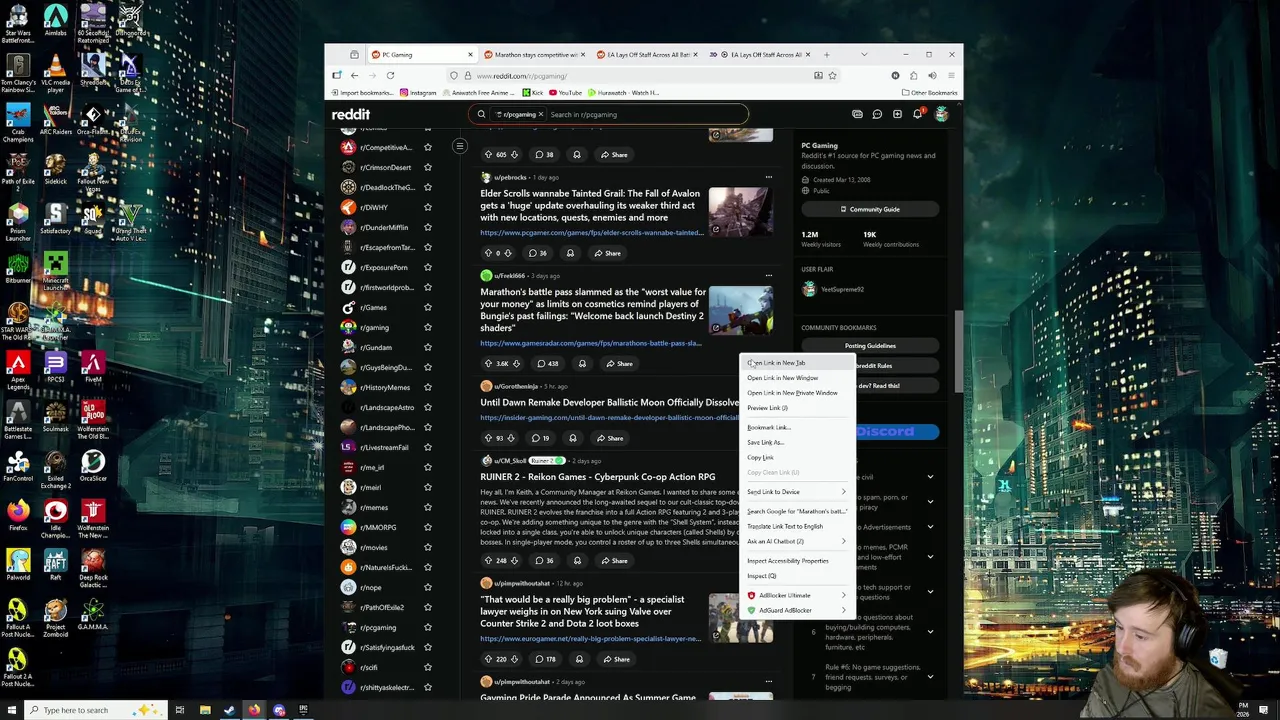The width and height of the screenshot is (1280, 720).
Task: Switch to the Marathon stays competitive tab
Action: tap(532, 54)
